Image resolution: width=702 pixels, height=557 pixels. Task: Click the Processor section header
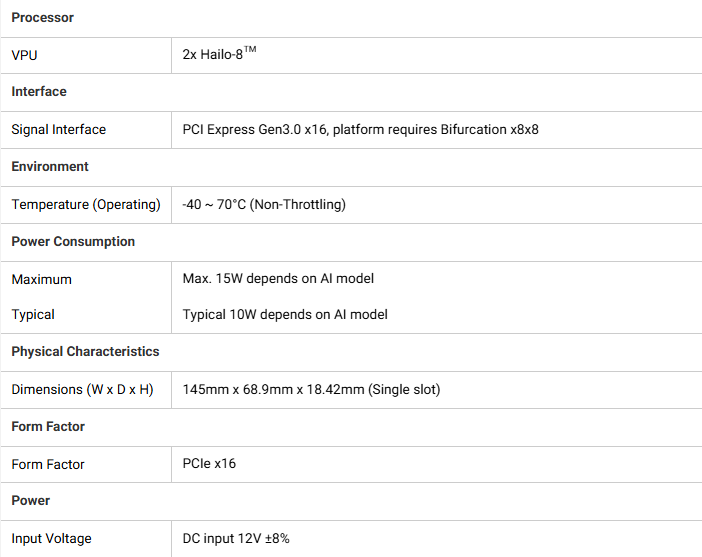click(x=43, y=17)
